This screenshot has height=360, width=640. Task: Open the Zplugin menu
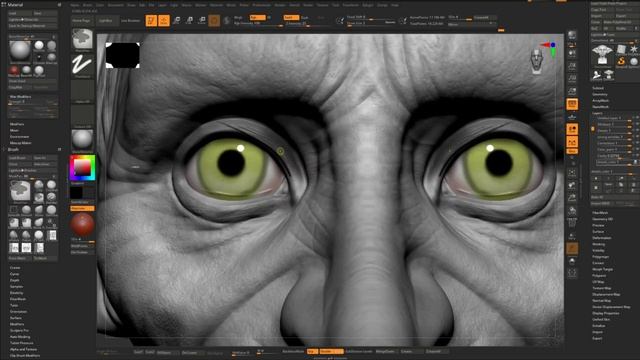click(x=368, y=5)
